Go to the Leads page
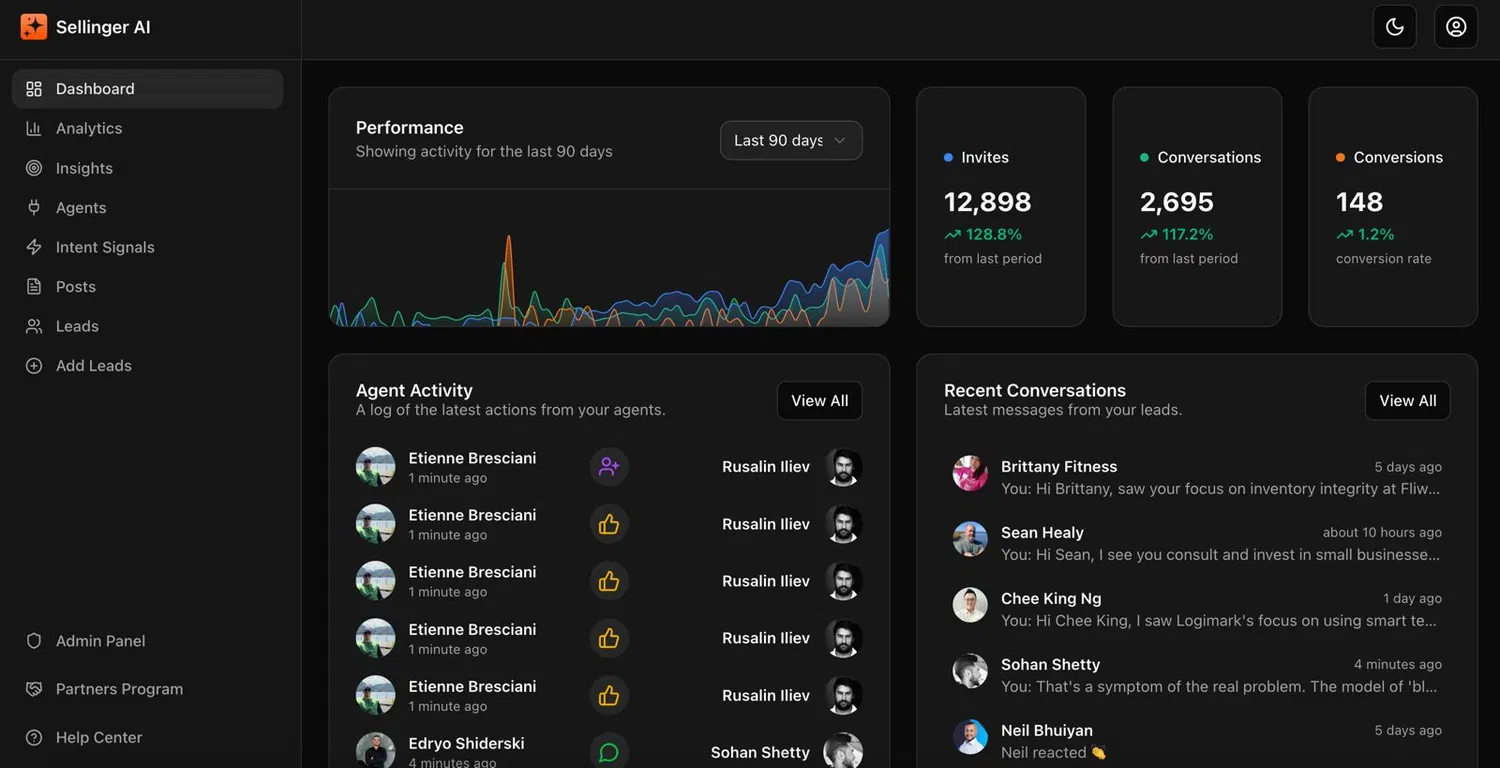 tap(77, 326)
